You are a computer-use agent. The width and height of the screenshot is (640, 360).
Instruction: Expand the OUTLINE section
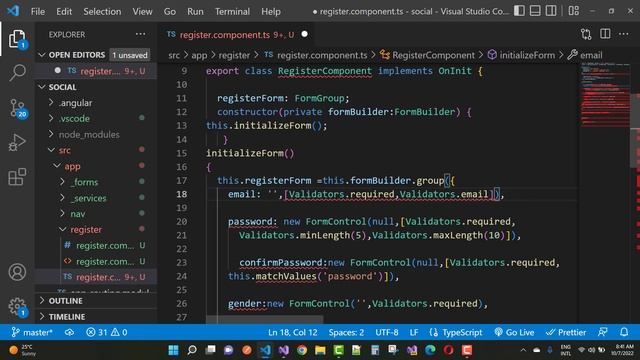coord(96,301)
